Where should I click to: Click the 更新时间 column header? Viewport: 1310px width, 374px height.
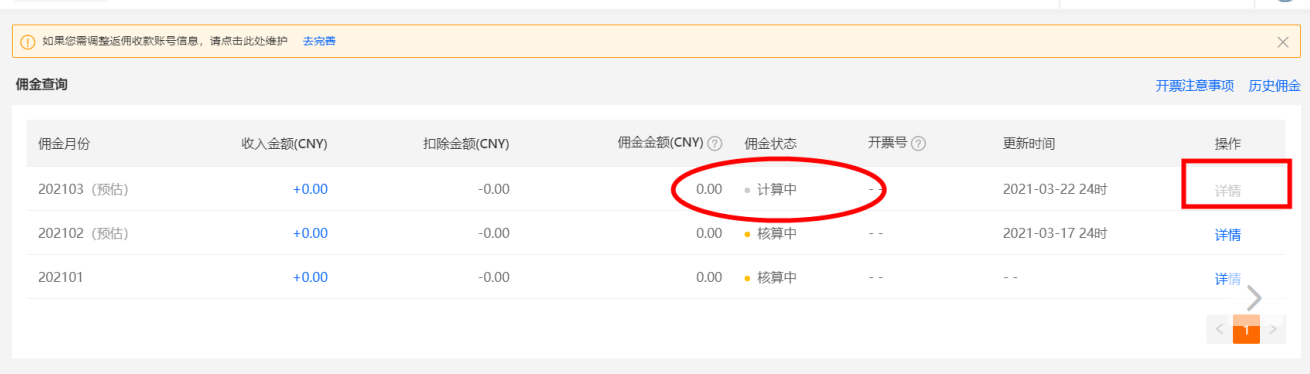[x=1029, y=144]
